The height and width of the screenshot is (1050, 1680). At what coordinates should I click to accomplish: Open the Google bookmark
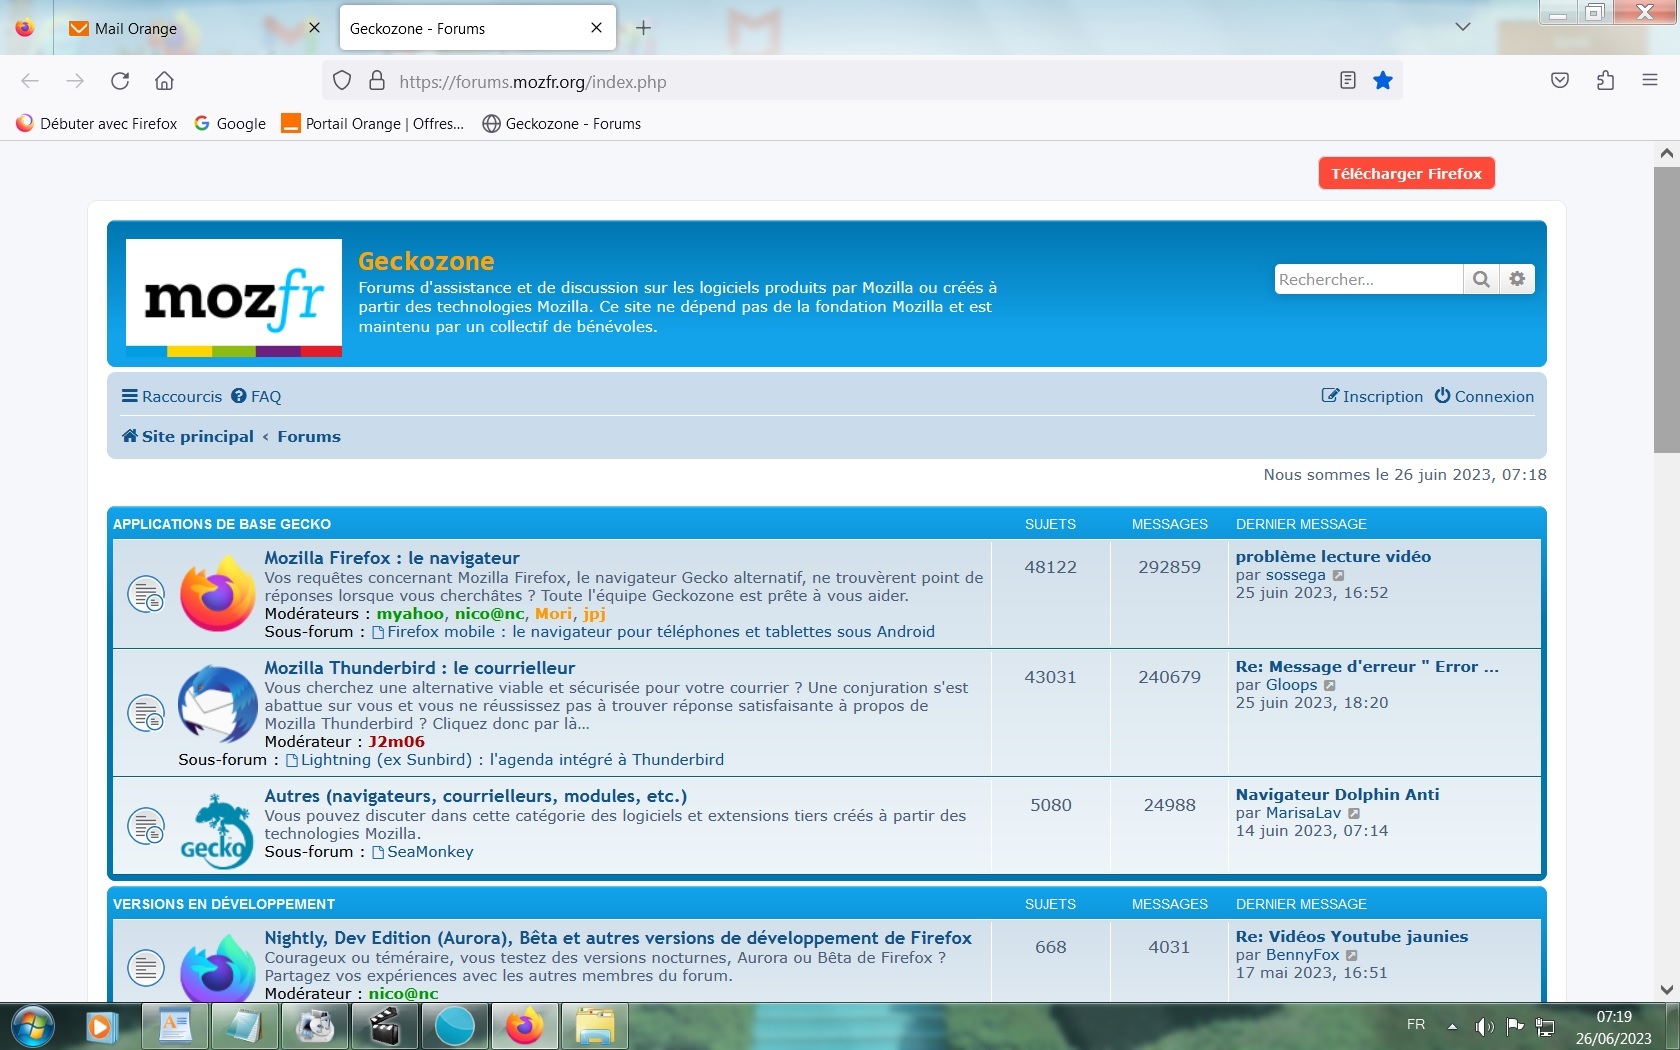tap(230, 124)
